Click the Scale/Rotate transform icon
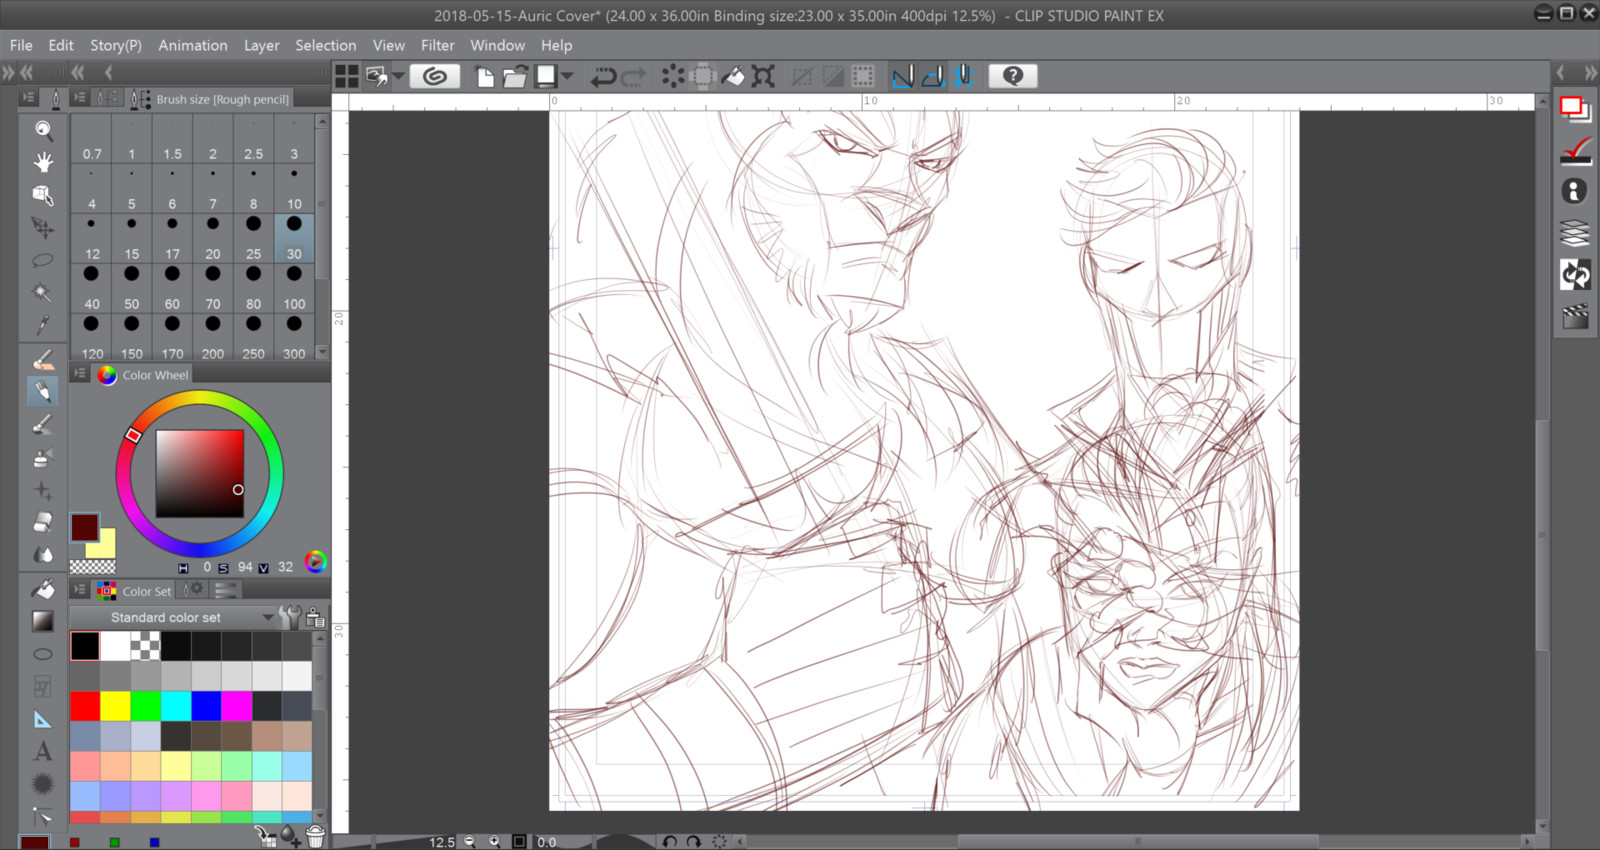Image resolution: width=1600 pixels, height=850 pixels. click(763, 76)
